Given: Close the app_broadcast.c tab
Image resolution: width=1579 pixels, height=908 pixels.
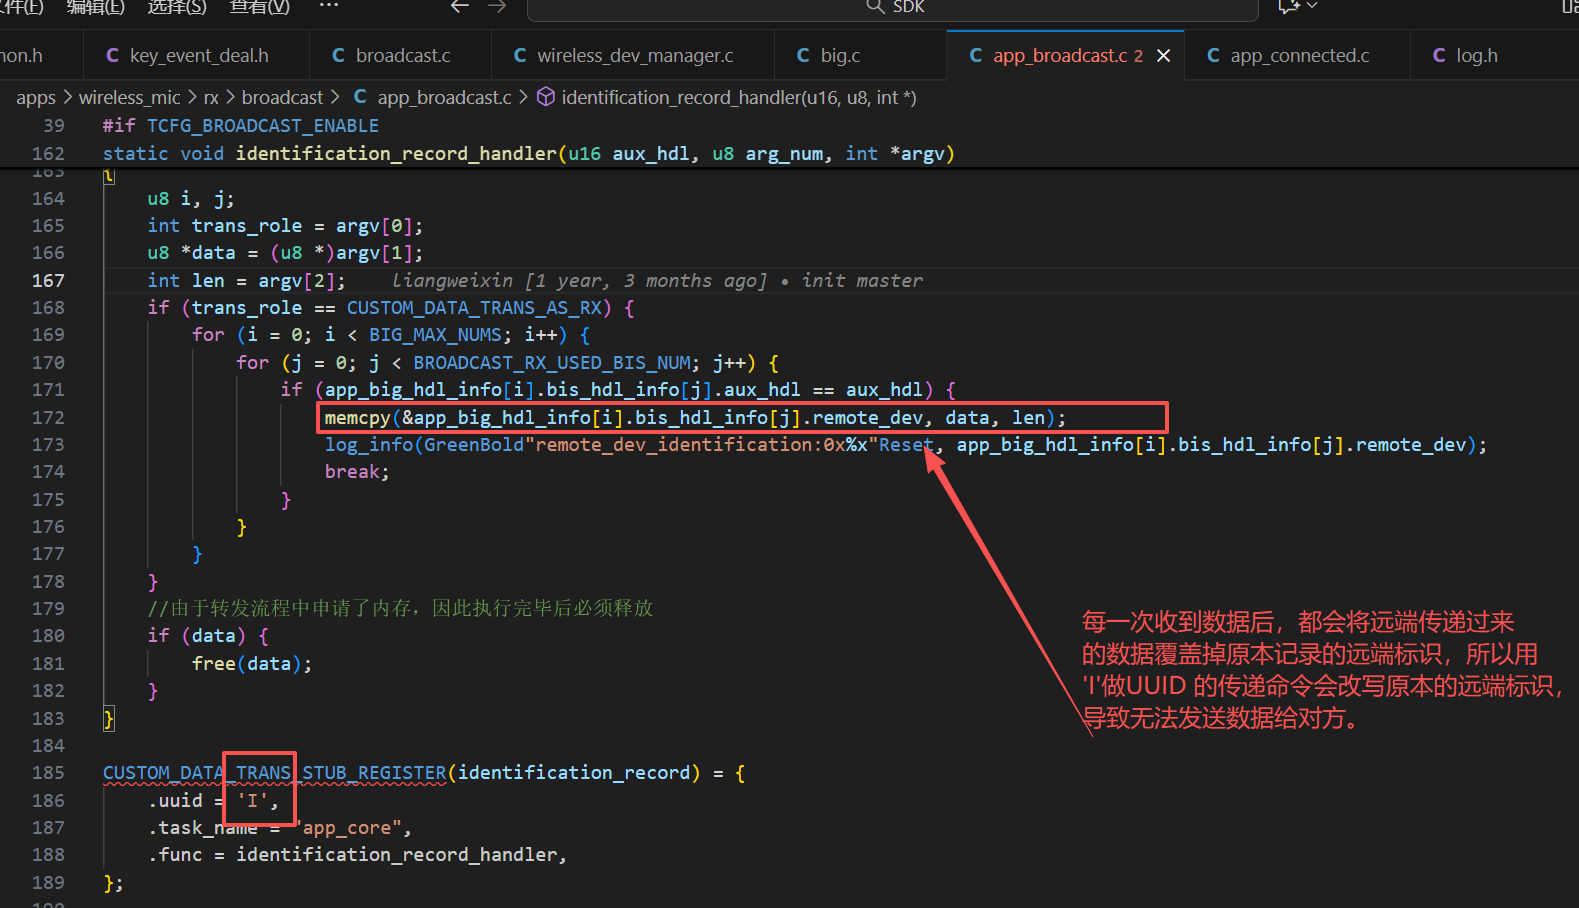Looking at the screenshot, I should point(1163,56).
